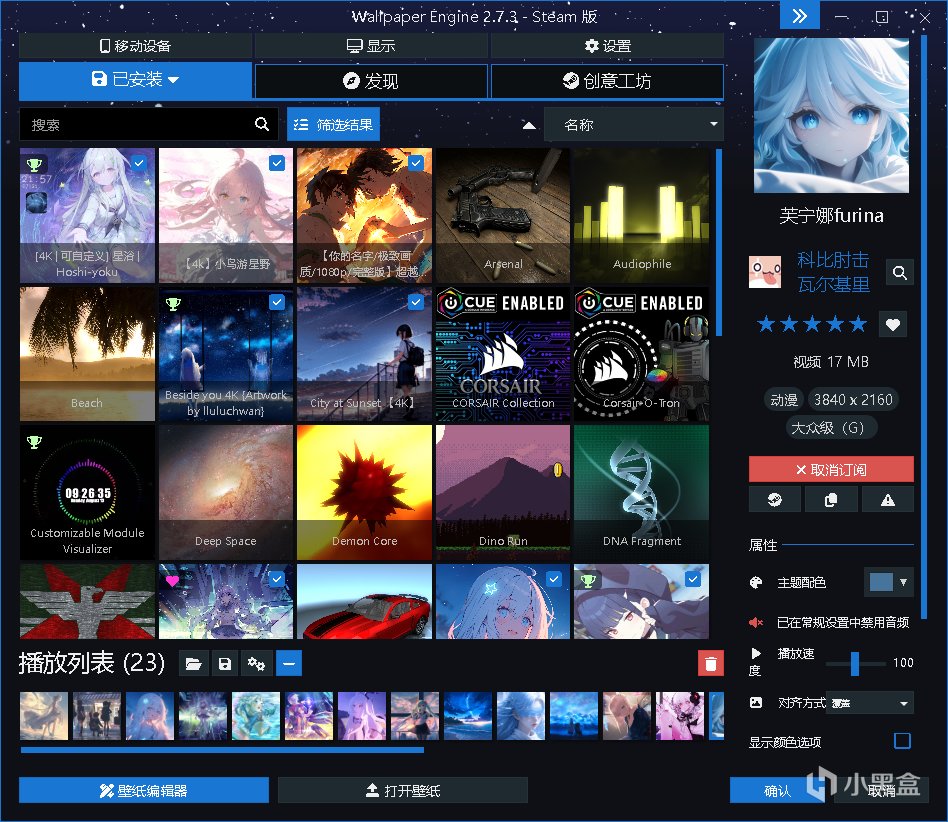This screenshot has width=948, height=822.
Task: Go to the 发现 tab
Action: pyautogui.click(x=371, y=81)
